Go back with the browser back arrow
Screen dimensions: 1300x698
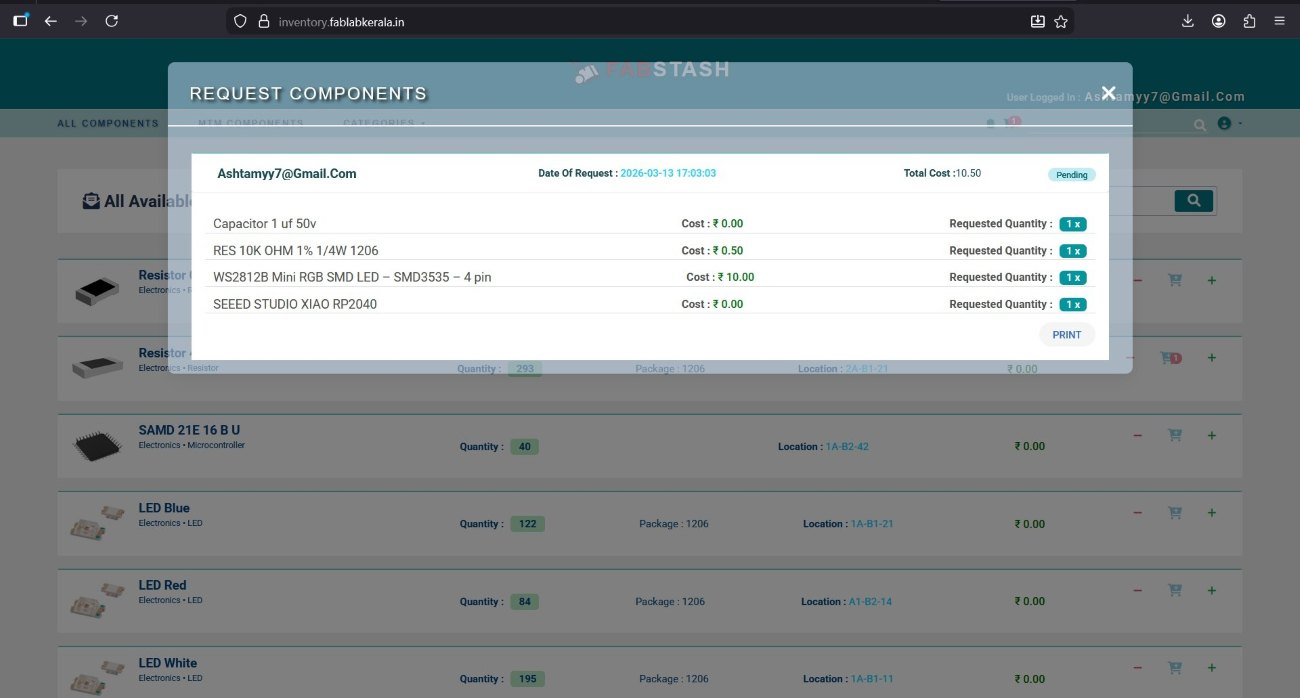(x=51, y=21)
